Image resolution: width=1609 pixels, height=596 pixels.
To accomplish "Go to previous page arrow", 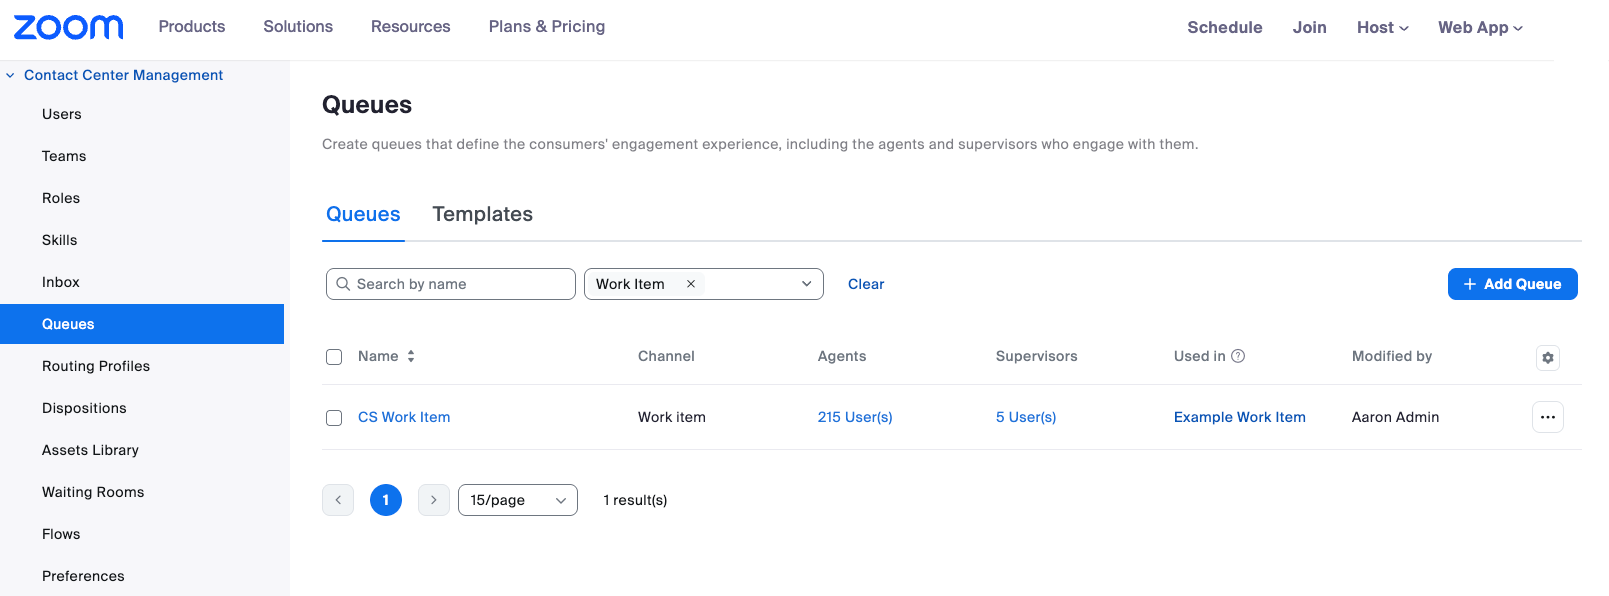I will point(338,500).
